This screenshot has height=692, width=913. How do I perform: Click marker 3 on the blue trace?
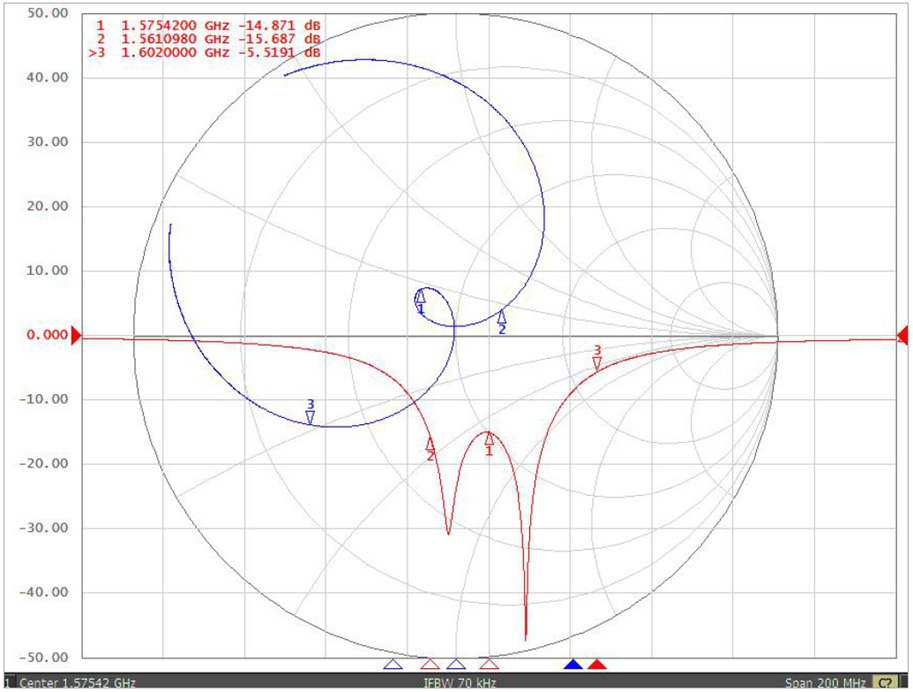[x=311, y=416]
